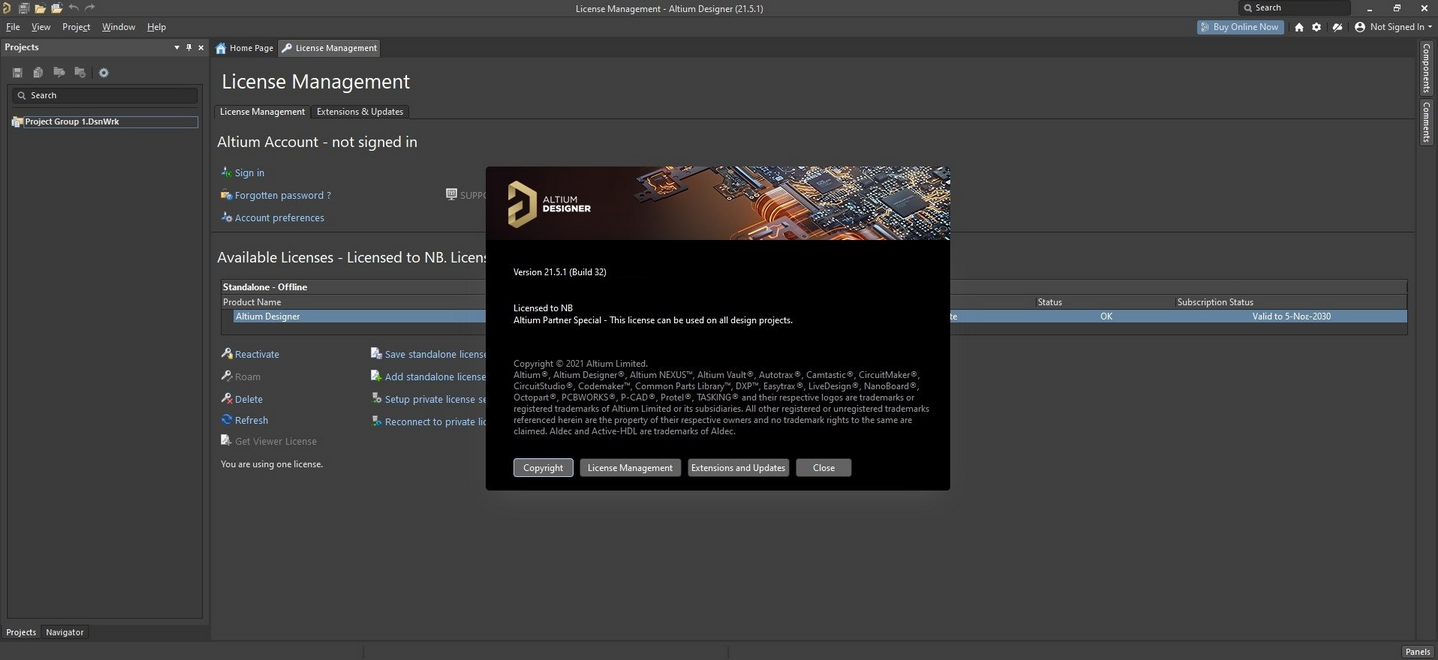Viewport: 1438px width, 660px height.
Task: Click the notifications icon beside the gear
Action: 1337,27
